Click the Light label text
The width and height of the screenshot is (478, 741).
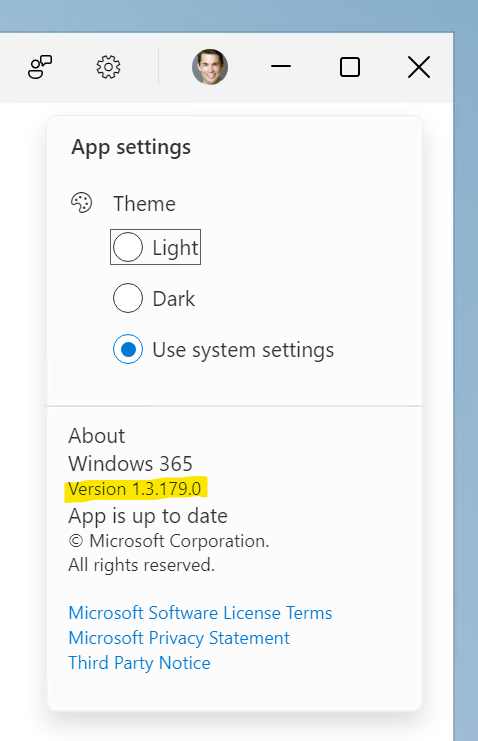175,248
